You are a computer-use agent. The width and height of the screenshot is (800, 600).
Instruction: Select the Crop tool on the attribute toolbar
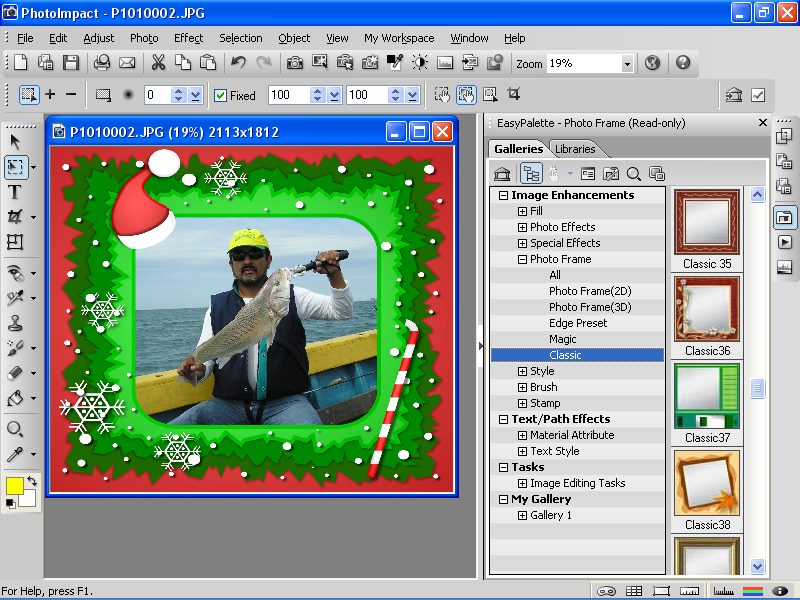click(x=513, y=94)
